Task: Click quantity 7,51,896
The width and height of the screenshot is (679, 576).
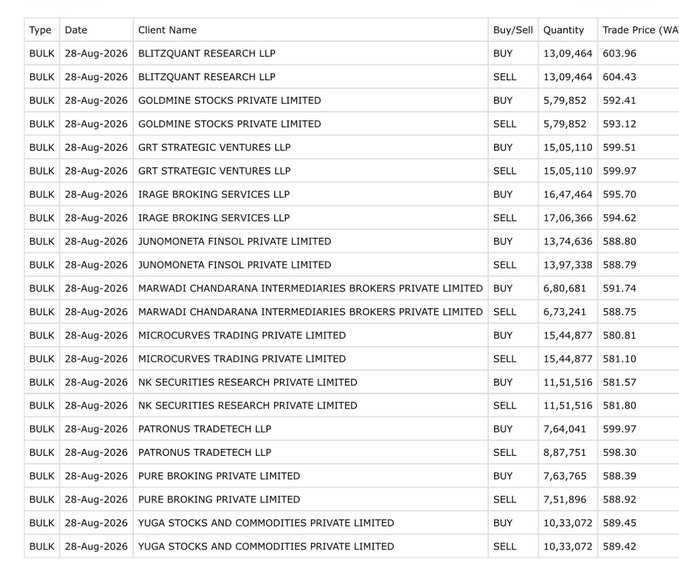Action: (565, 499)
